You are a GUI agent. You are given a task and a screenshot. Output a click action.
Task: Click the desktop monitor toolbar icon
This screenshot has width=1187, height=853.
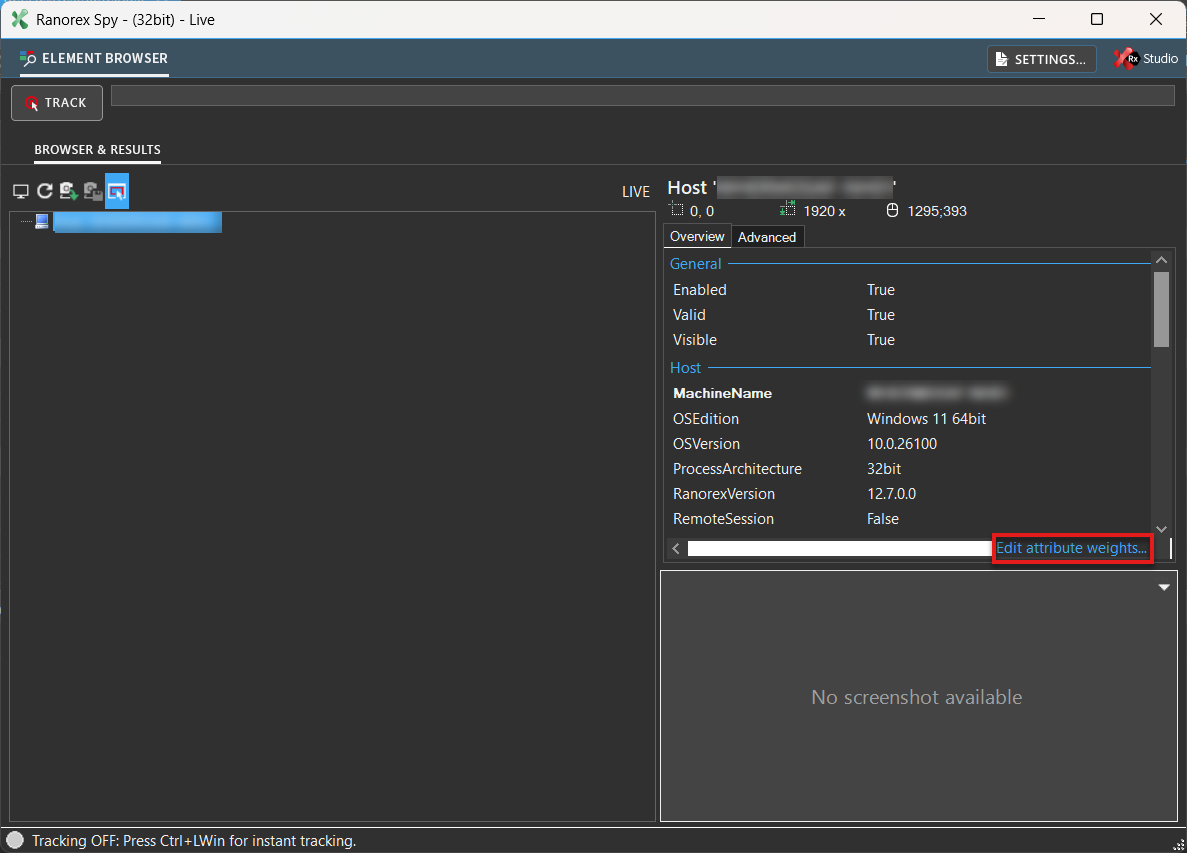point(21,191)
